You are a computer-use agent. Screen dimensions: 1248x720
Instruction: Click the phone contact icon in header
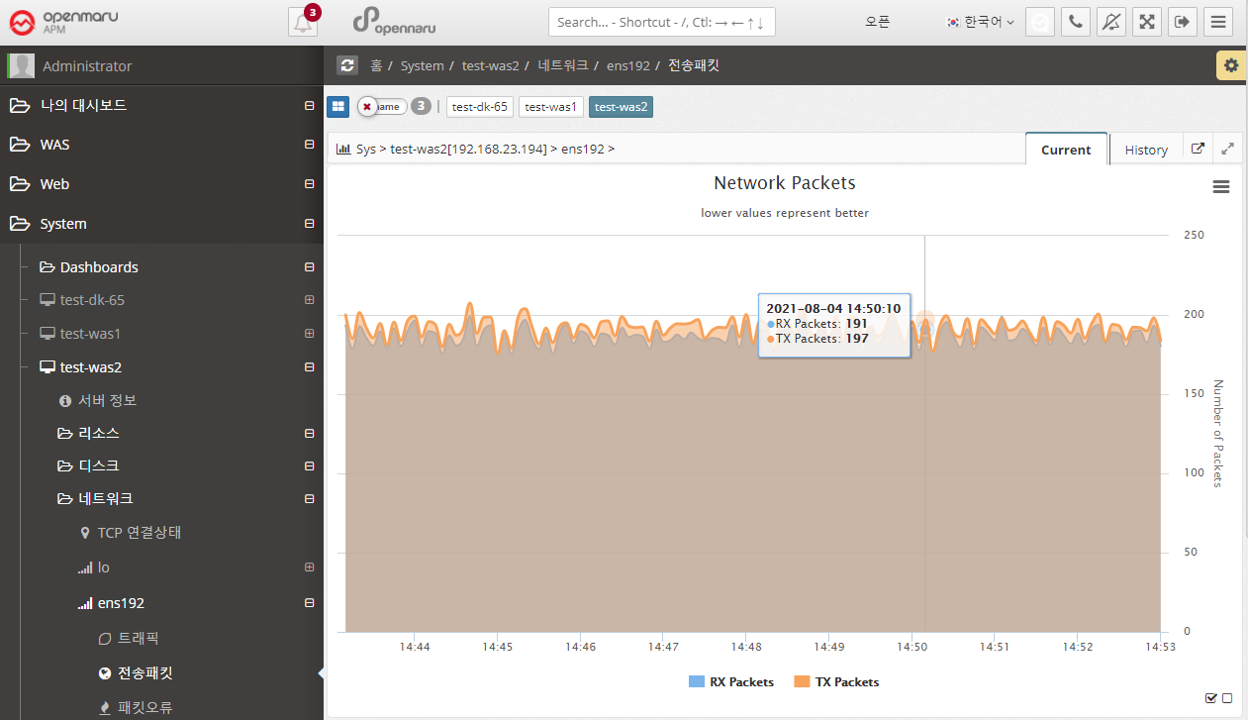pyautogui.click(x=1075, y=22)
